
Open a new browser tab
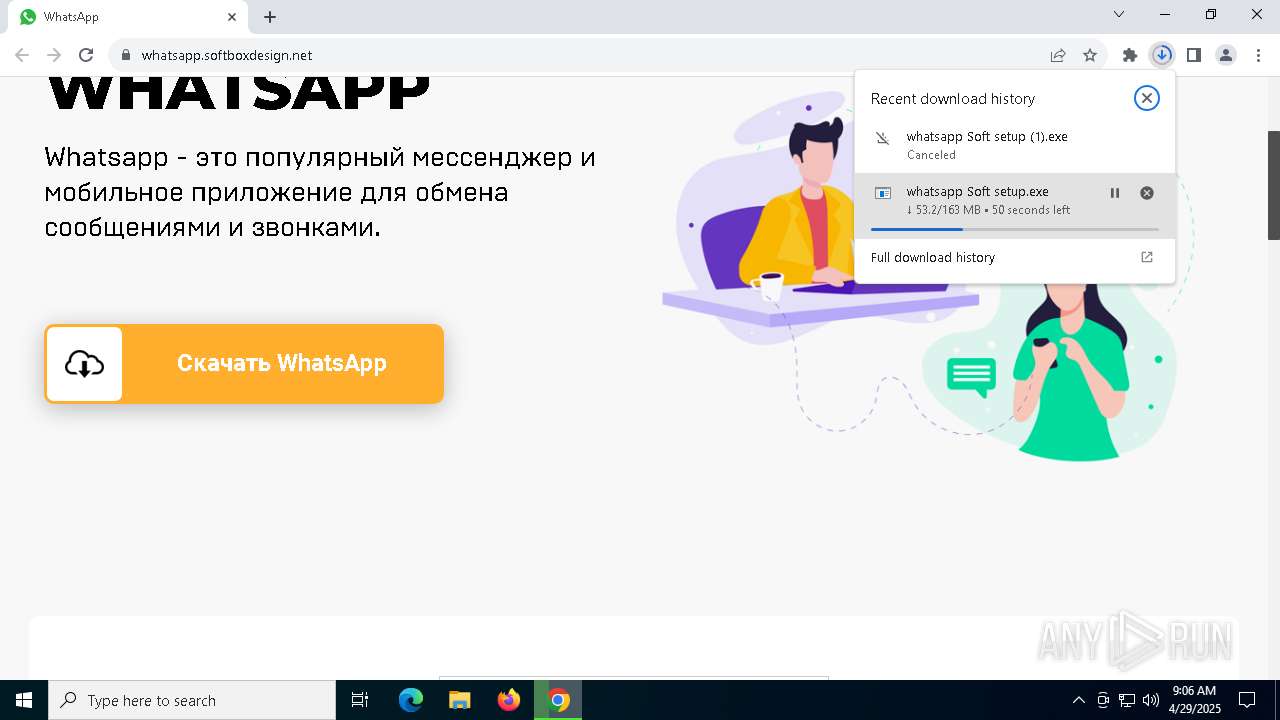(x=270, y=17)
